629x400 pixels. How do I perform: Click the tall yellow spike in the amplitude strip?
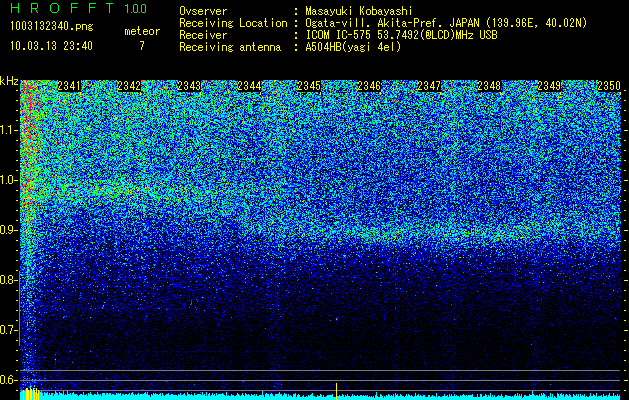336,391
